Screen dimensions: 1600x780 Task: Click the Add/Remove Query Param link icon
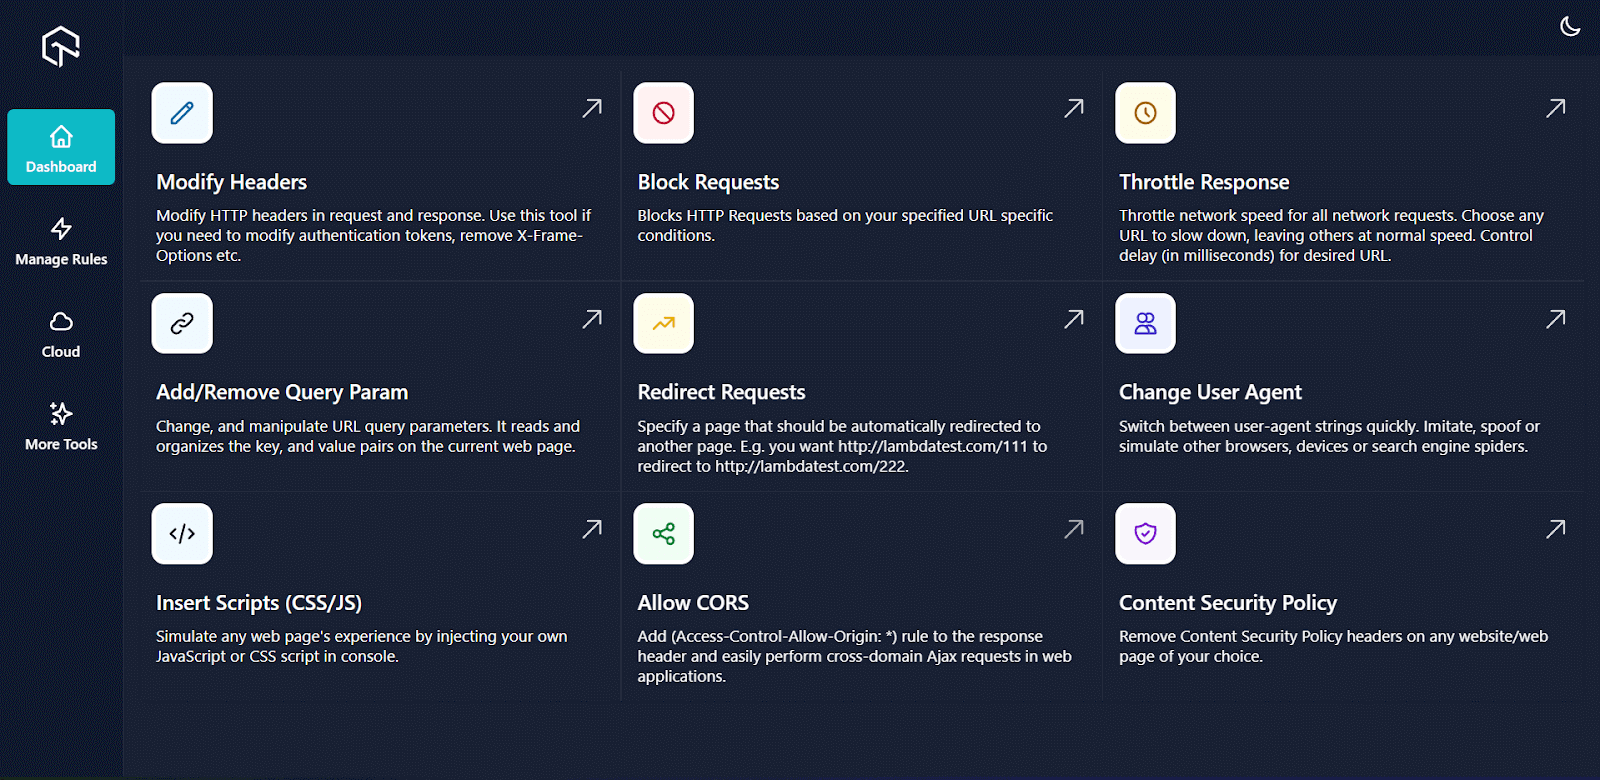coord(182,323)
